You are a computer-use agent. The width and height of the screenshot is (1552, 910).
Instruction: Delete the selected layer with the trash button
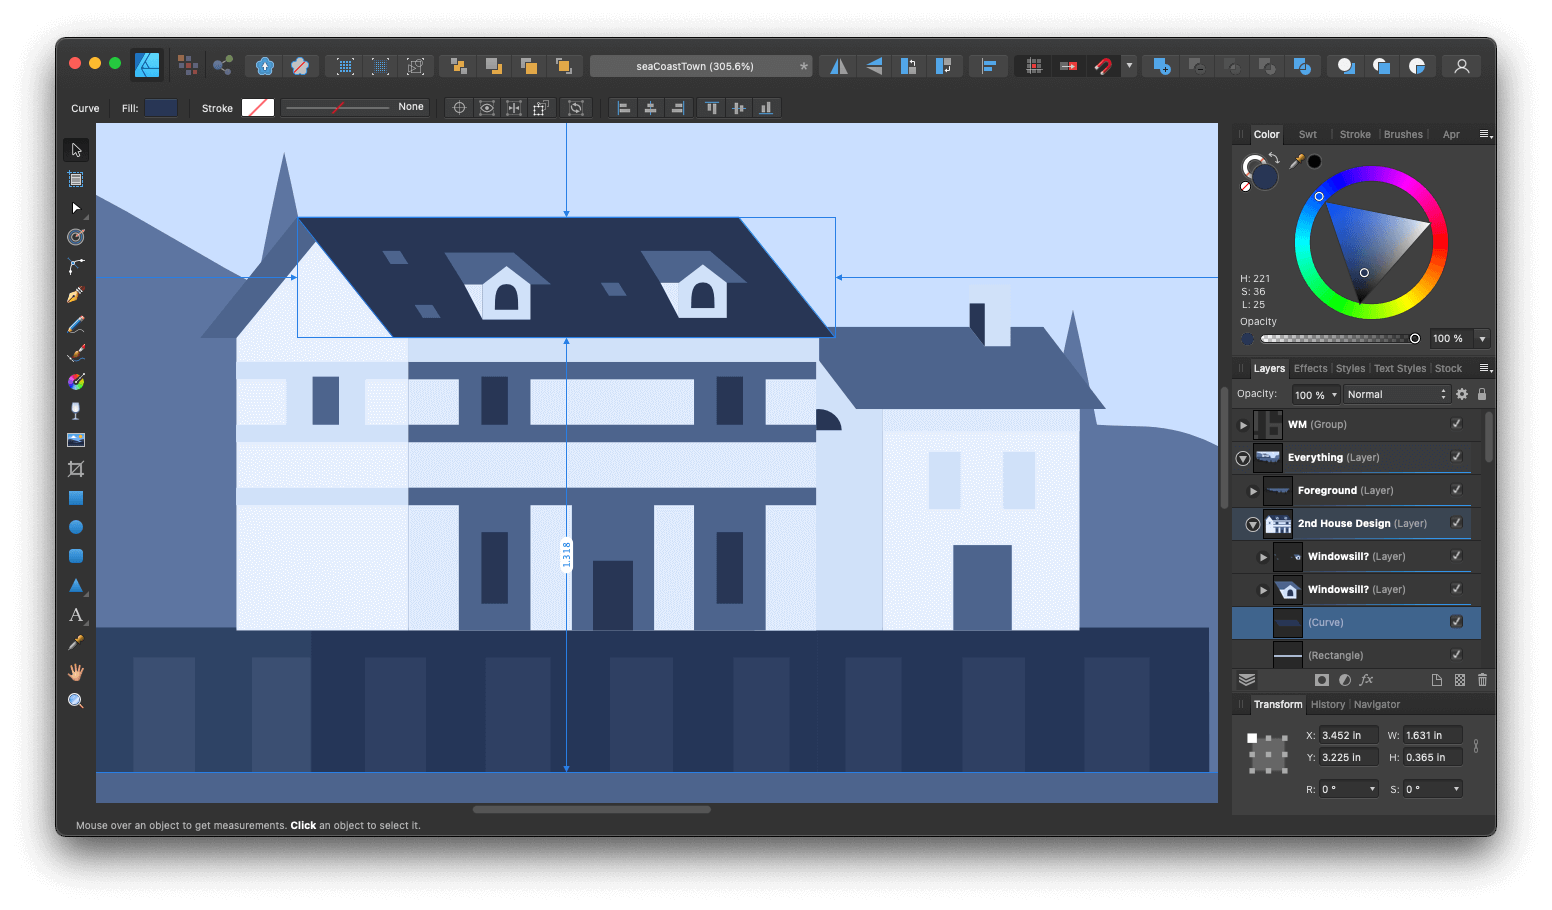pyautogui.click(x=1482, y=679)
